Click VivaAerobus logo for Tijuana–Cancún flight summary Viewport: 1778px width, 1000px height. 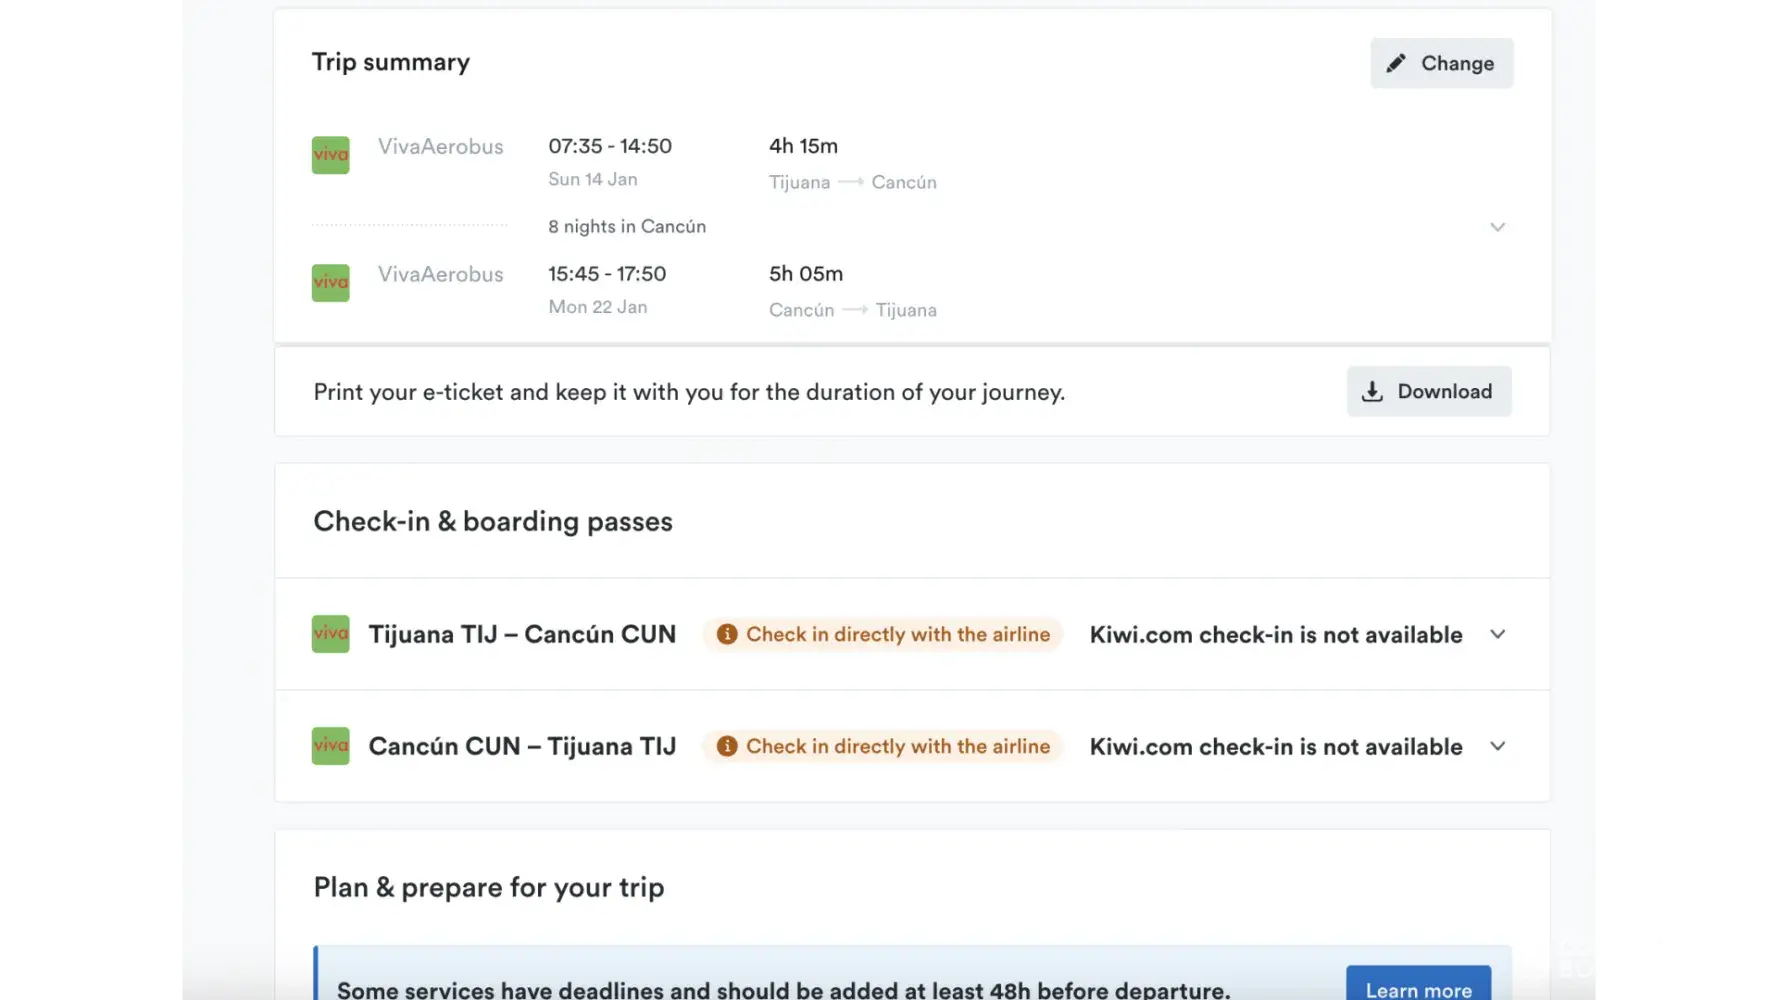pos(331,155)
